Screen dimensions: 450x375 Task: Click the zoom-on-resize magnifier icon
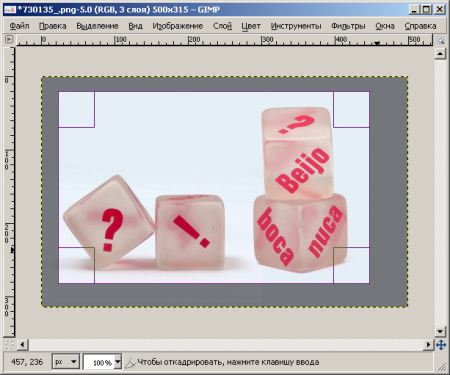440,40
